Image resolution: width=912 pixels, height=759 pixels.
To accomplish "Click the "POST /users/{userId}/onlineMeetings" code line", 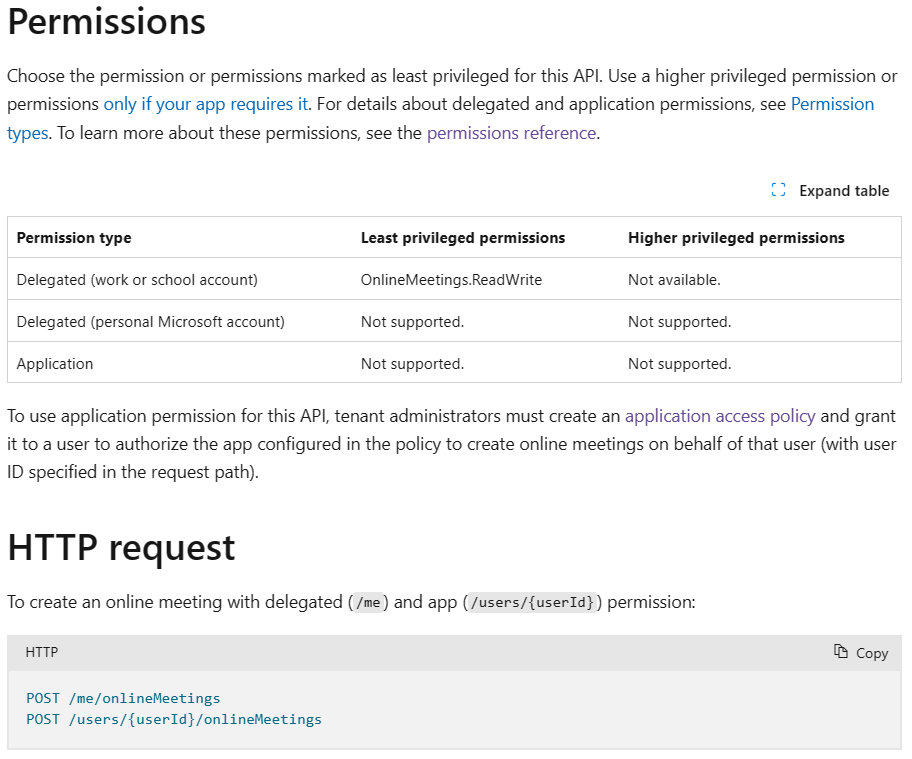I will pos(174,719).
